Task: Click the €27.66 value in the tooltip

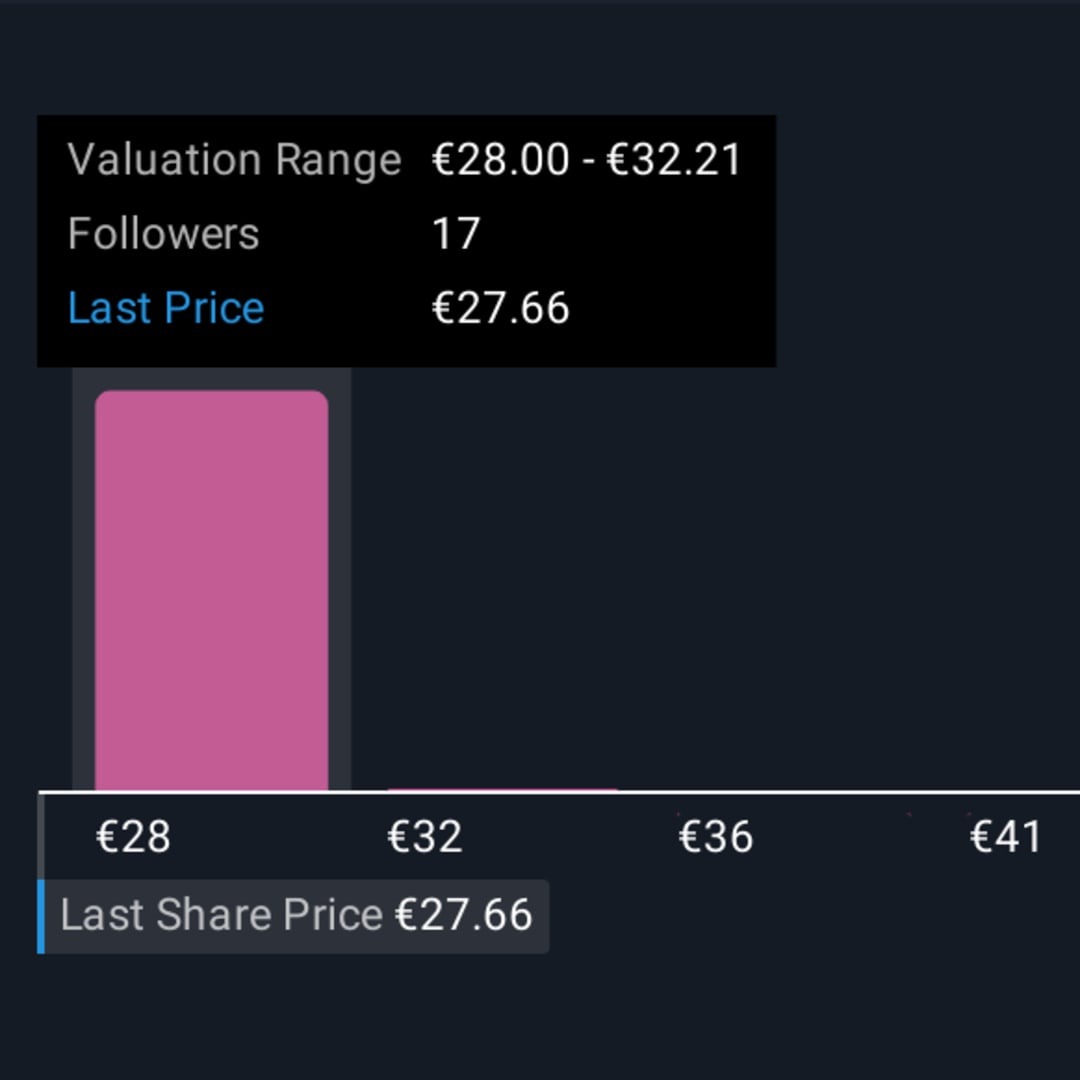Action: [x=500, y=308]
